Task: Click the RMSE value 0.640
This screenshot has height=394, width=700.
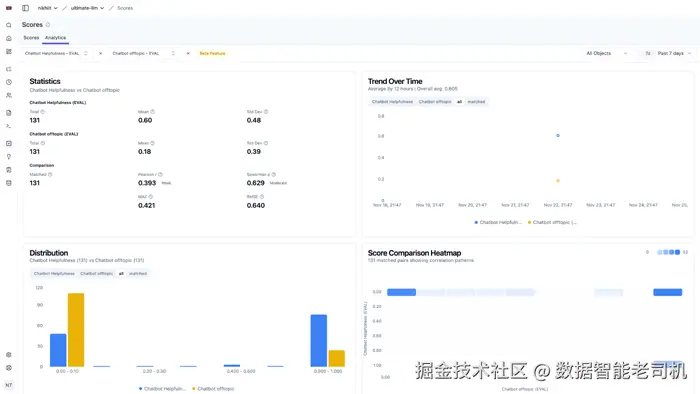Action: pos(256,205)
